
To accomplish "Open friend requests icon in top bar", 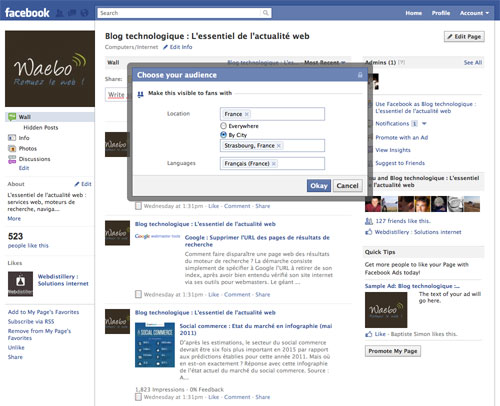I will 60,13.
